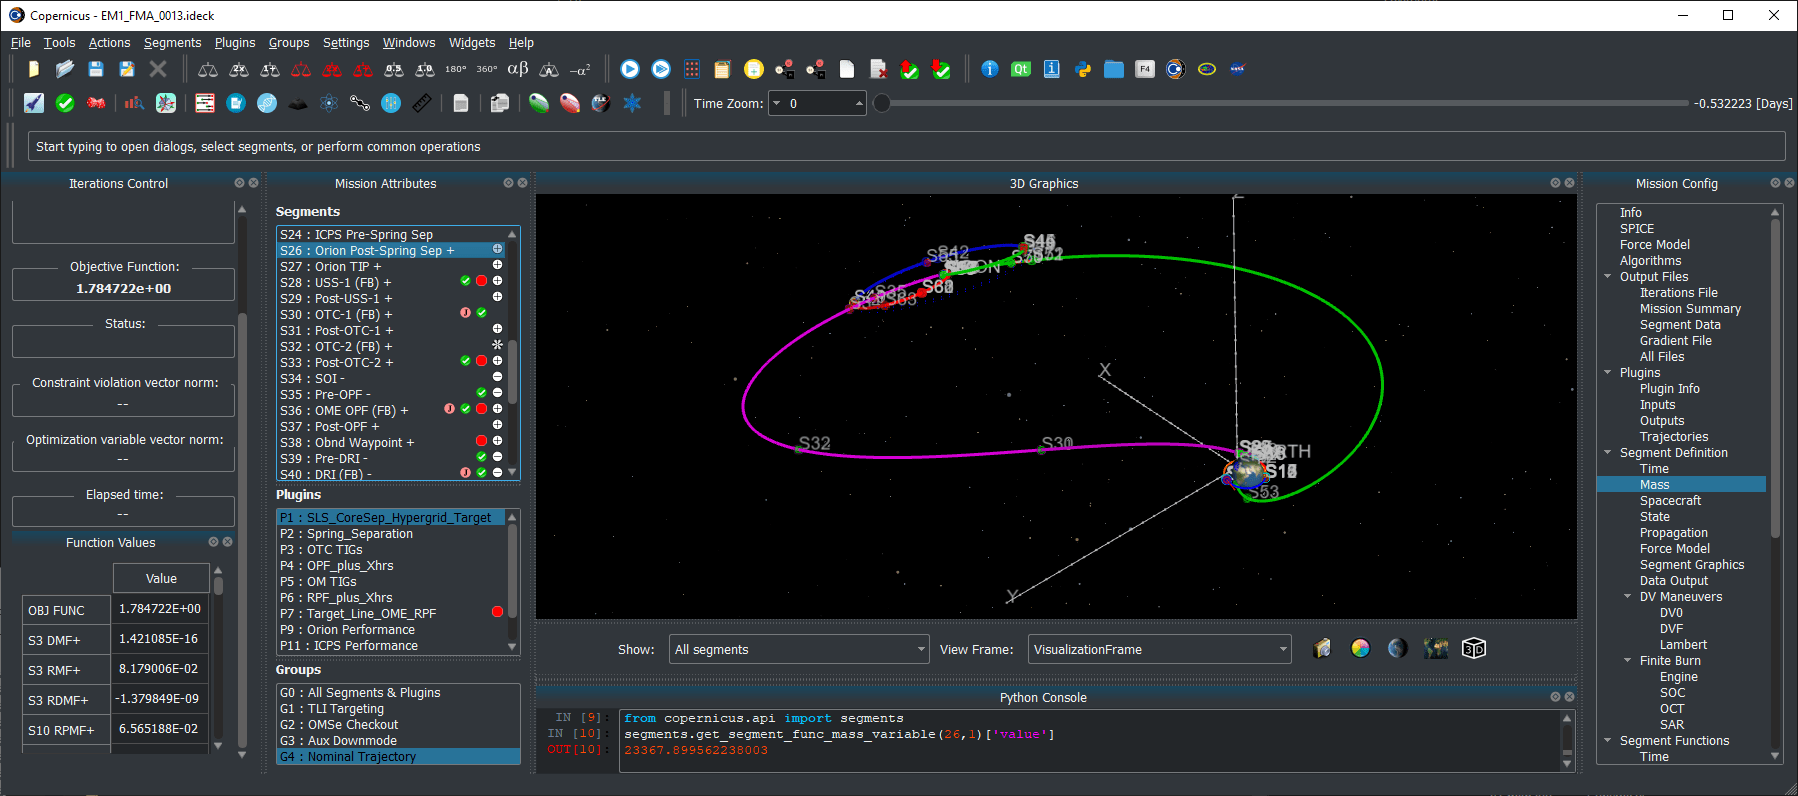Click the green check on S35 Pre-OPF

click(x=481, y=393)
